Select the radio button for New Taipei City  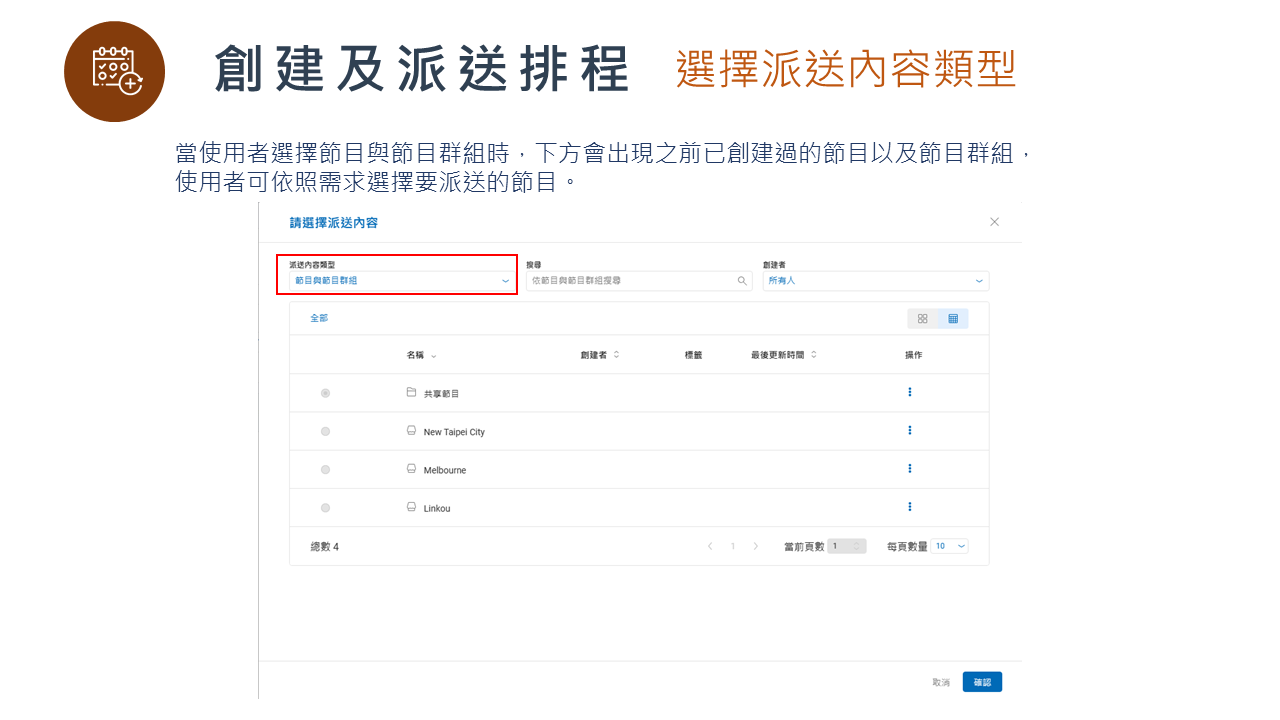[x=324, y=431]
